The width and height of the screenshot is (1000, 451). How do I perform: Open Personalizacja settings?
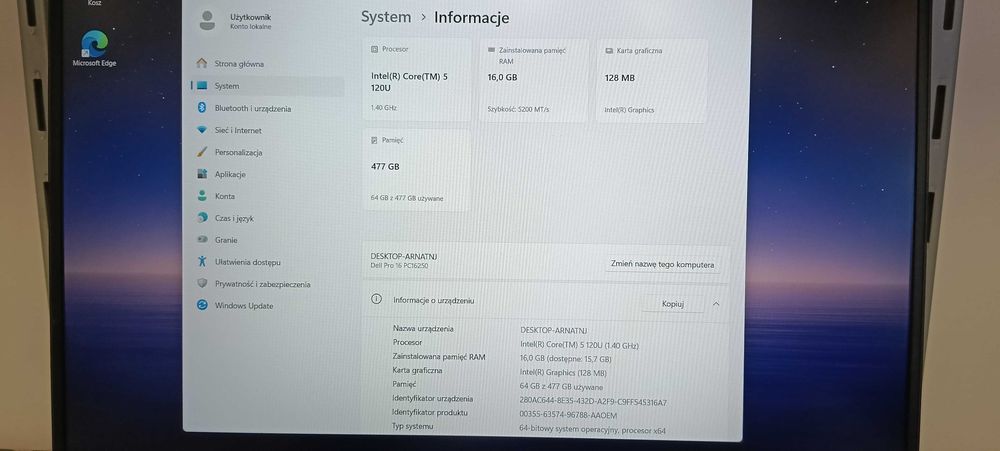coord(239,152)
